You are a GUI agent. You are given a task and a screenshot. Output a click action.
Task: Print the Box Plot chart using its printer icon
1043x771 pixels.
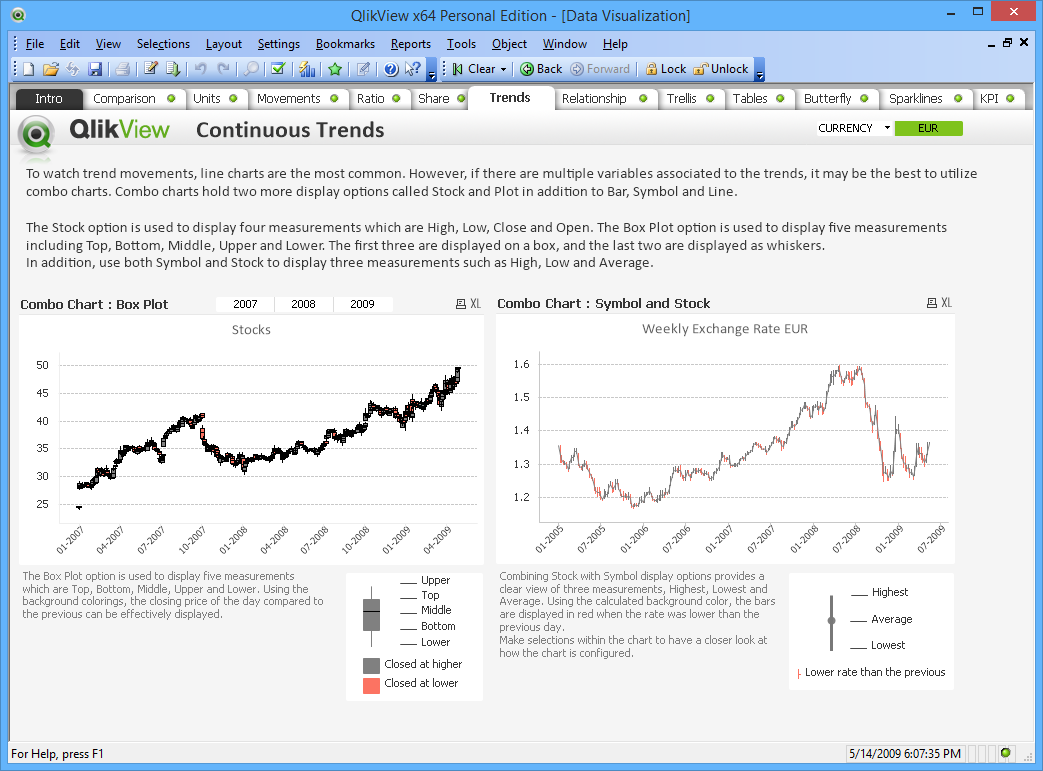tap(461, 304)
